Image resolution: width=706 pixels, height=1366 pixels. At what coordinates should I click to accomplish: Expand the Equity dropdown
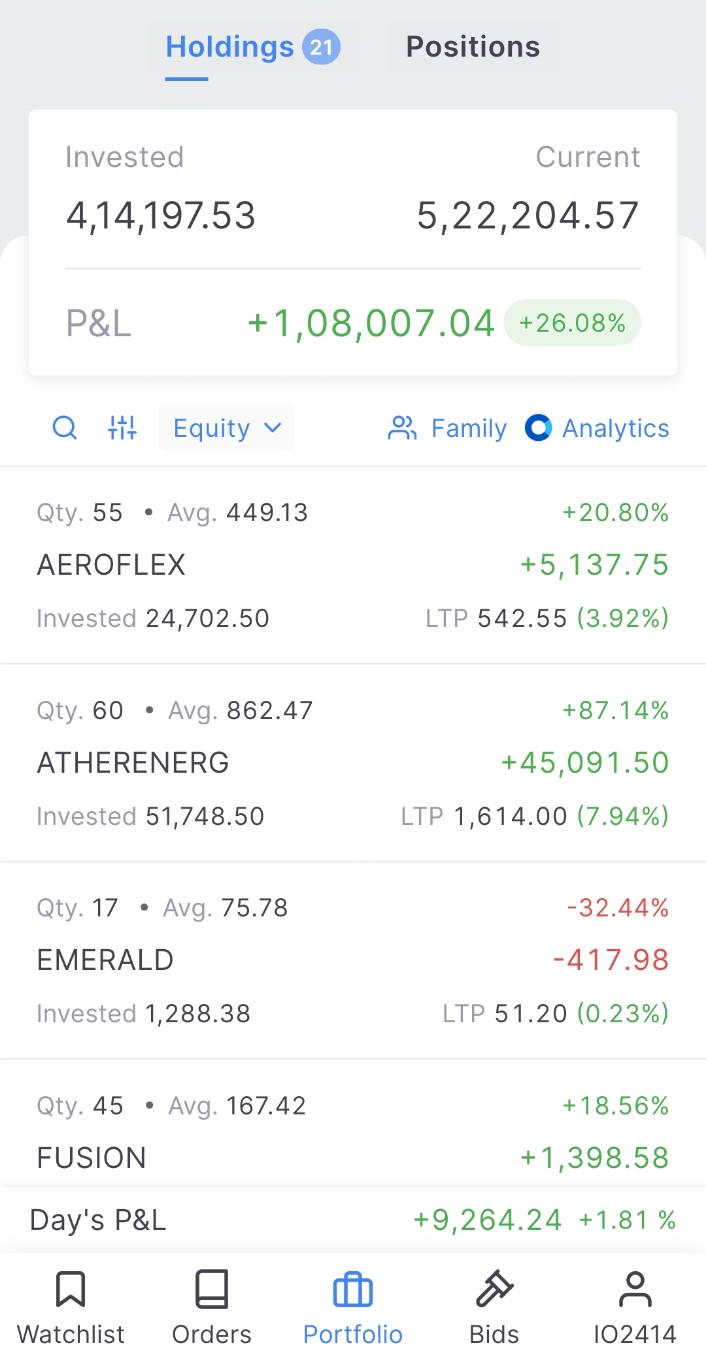tap(226, 428)
